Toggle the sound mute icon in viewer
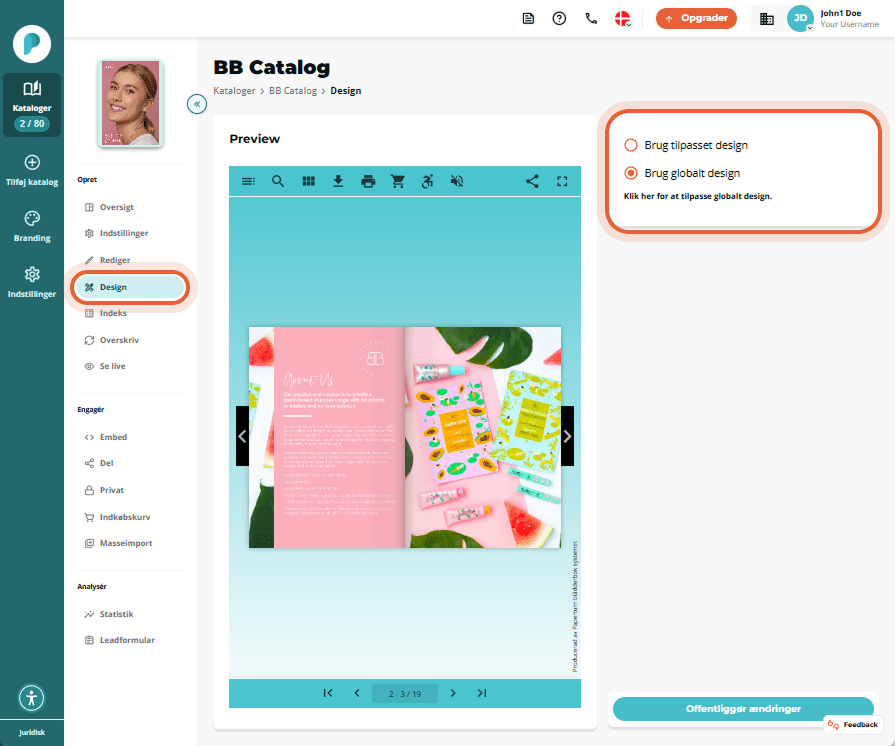Image resolution: width=895 pixels, height=746 pixels. pyautogui.click(x=457, y=182)
